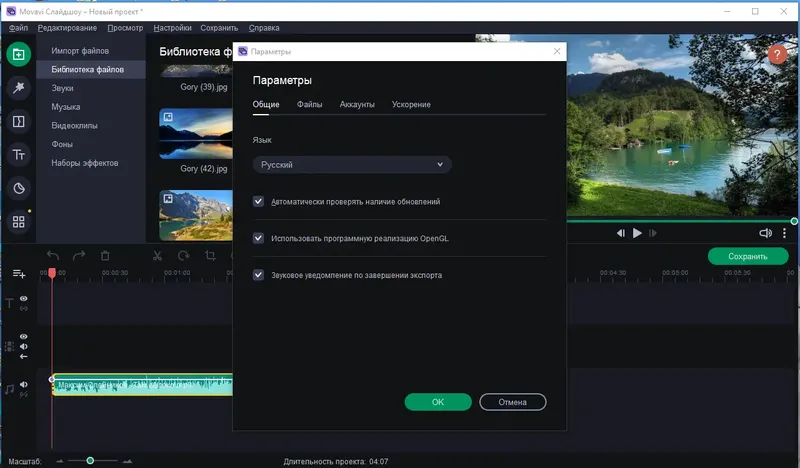Click the preview progress bar end handle
Image resolution: width=800 pixels, height=468 pixels.
[x=794, y=221]
